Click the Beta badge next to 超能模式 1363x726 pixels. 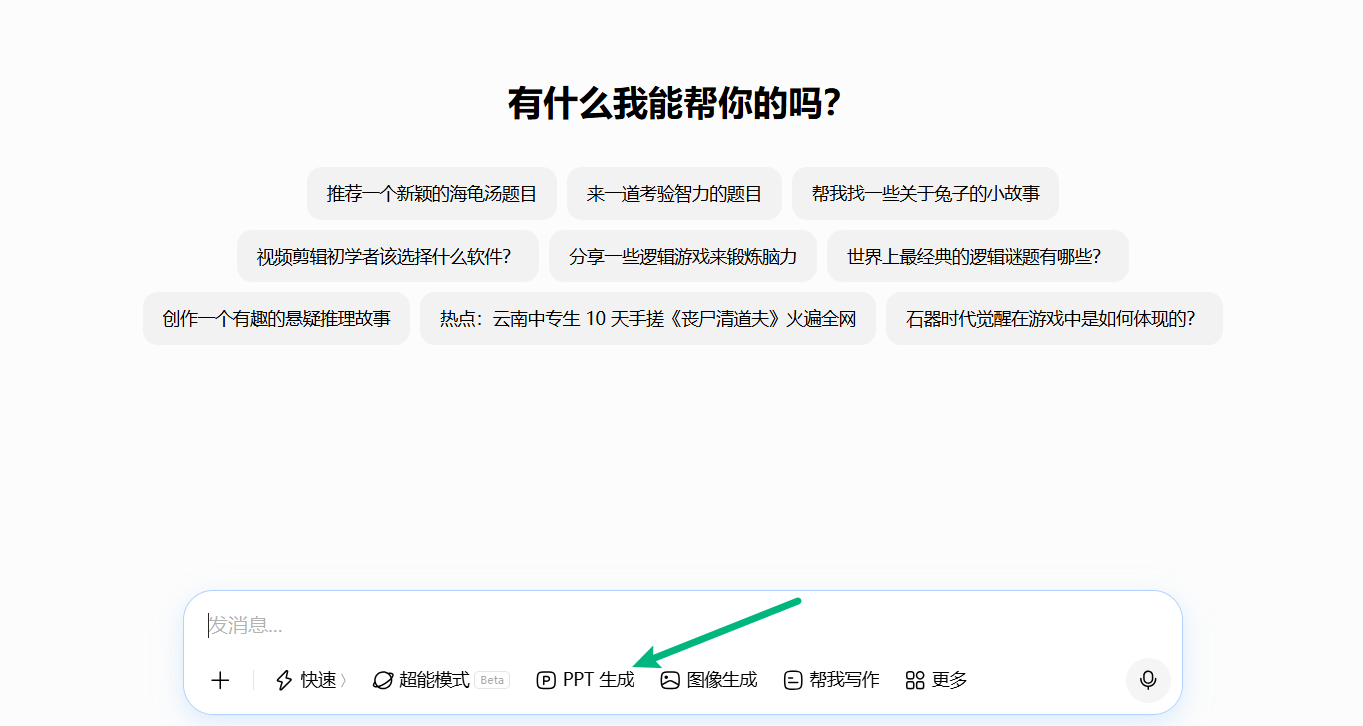(x=492, y=680)
